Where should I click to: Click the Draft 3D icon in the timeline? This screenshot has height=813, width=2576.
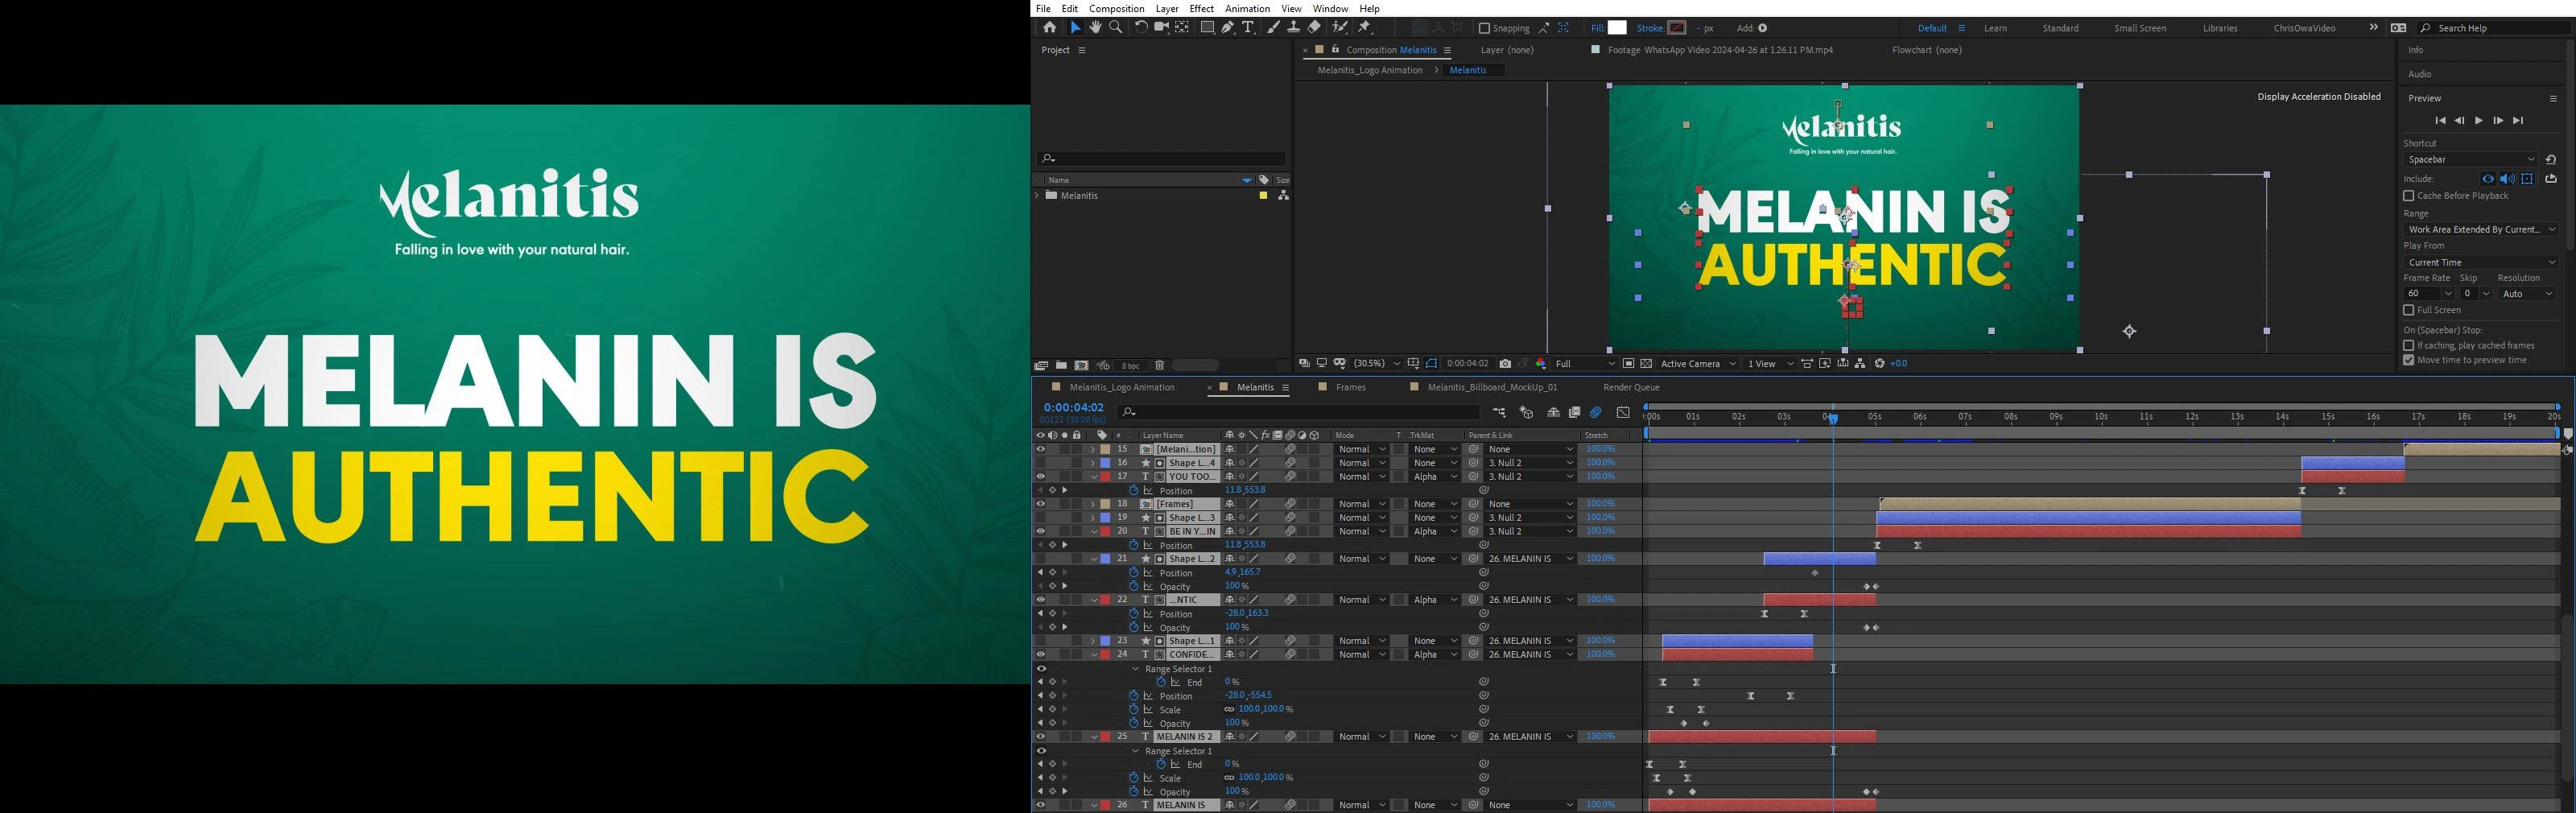1527,412
